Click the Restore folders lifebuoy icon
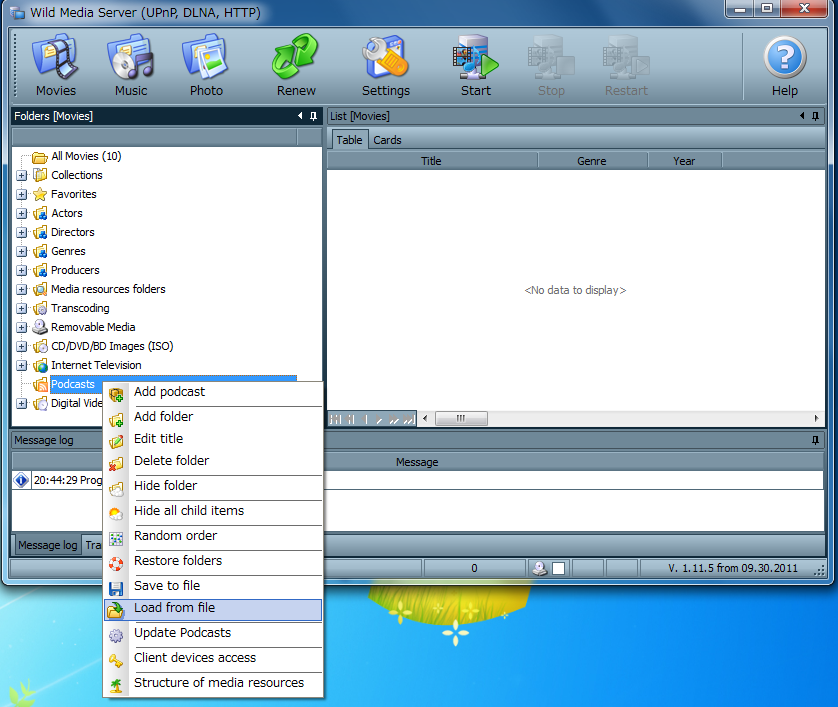This screenshot has height=707, width=838. coord(116,564)
